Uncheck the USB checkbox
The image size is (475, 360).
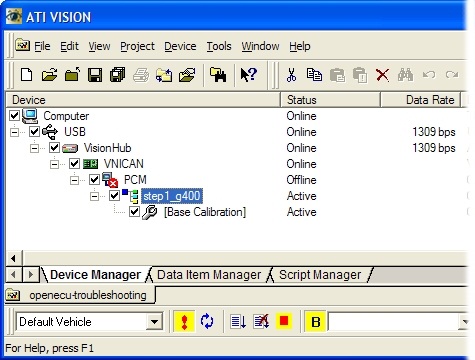[x=34, y=132]
